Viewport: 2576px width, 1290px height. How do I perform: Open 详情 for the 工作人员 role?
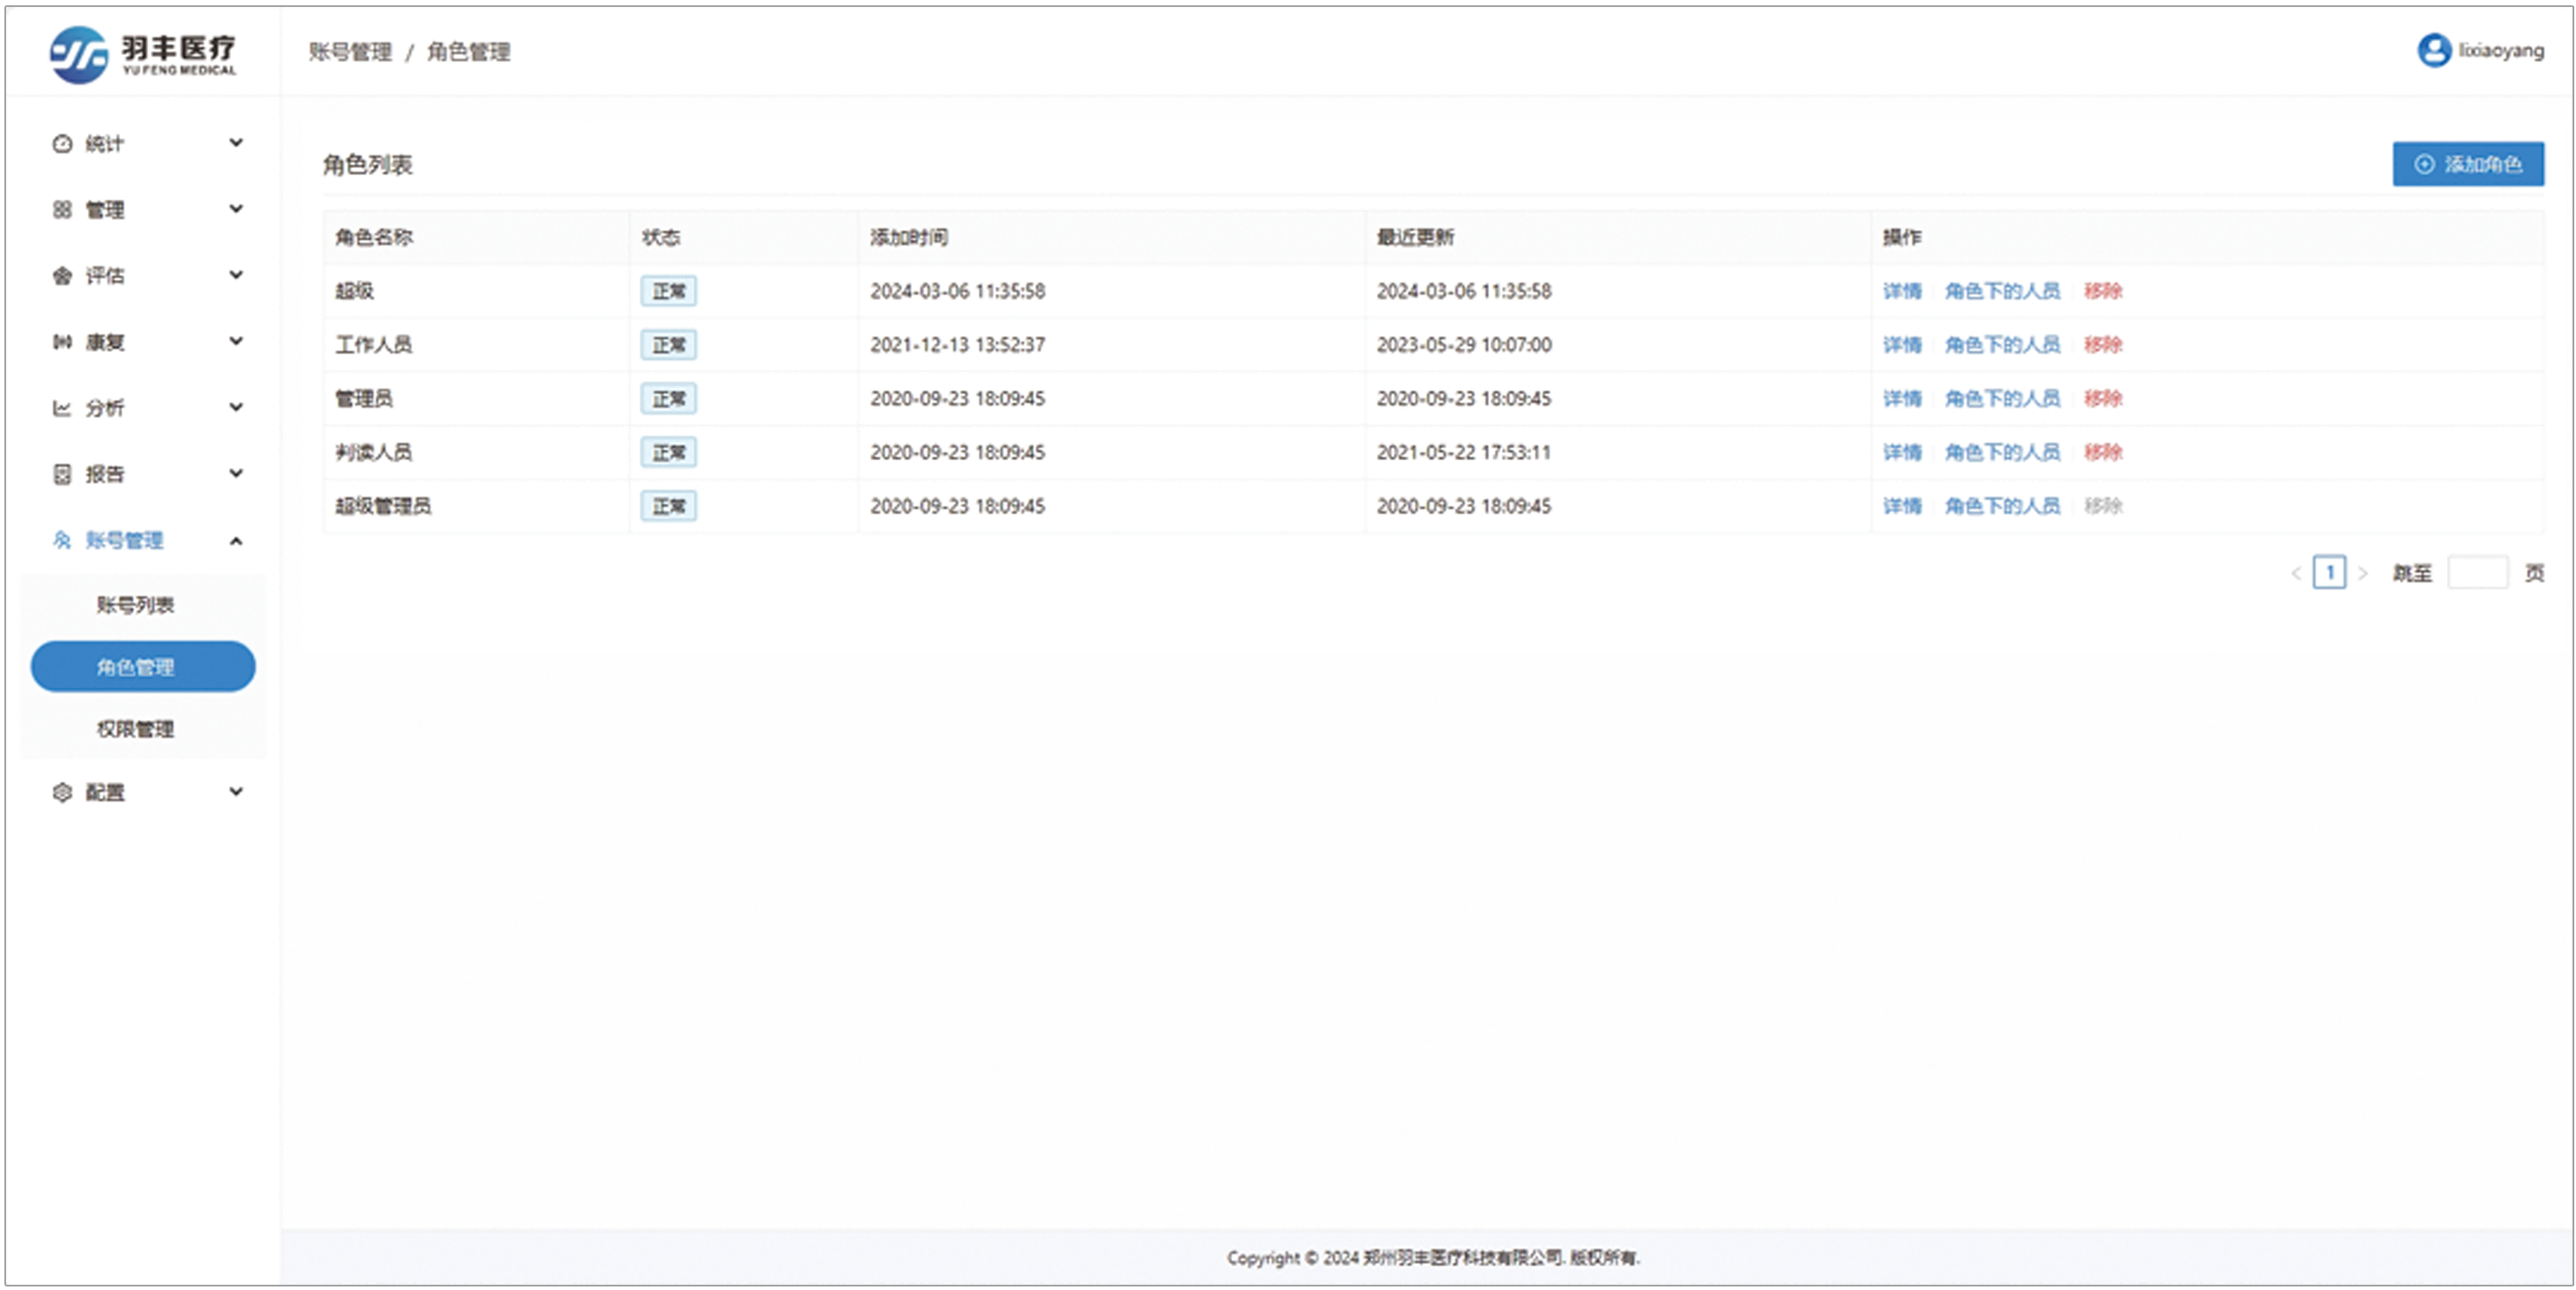coord(1901,345)
